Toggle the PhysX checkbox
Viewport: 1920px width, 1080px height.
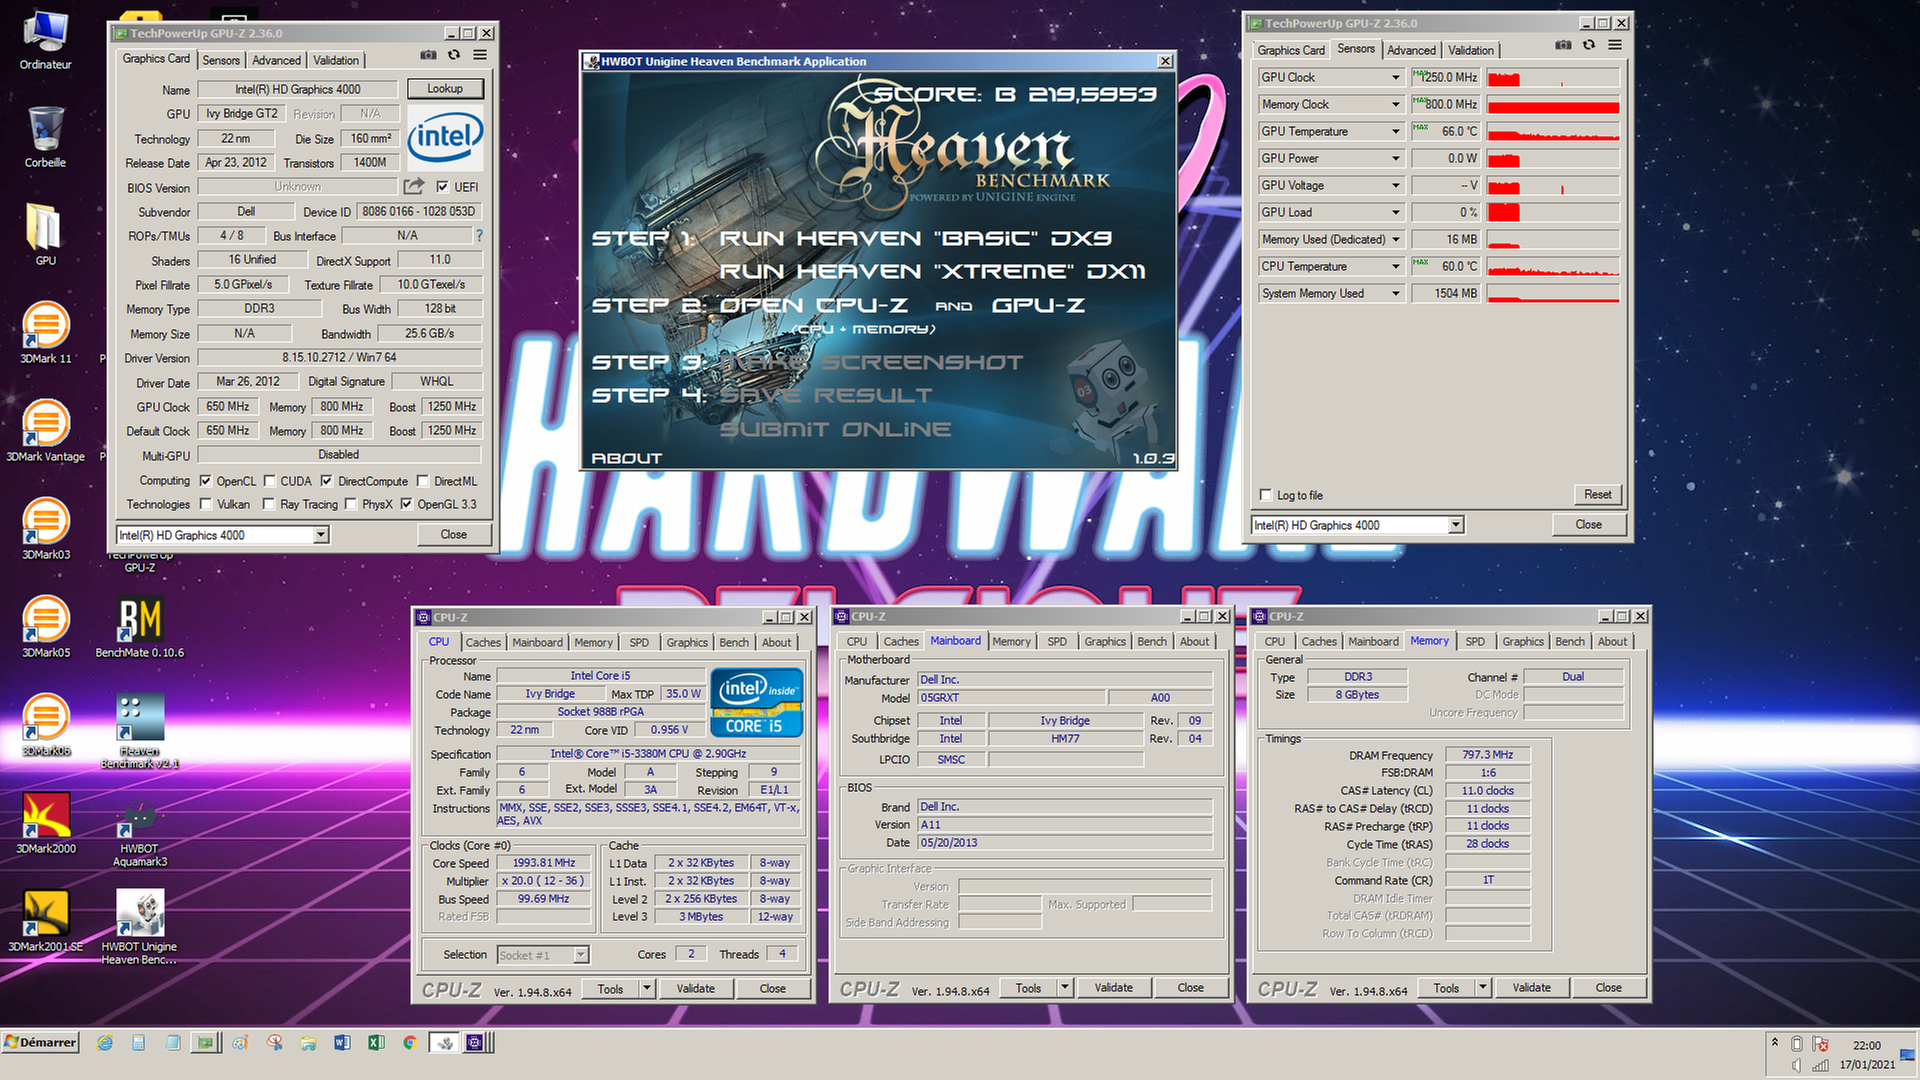click(351, 504)
